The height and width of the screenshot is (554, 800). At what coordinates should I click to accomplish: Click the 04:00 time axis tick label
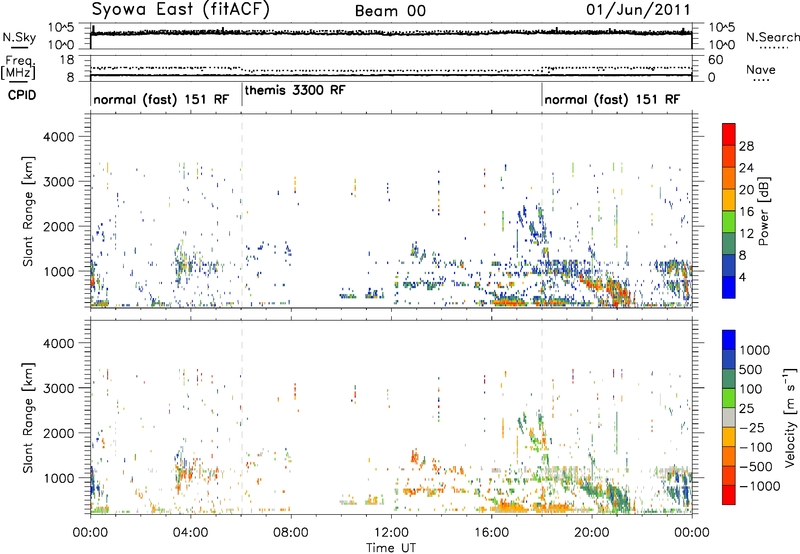(x=190, y=533)
